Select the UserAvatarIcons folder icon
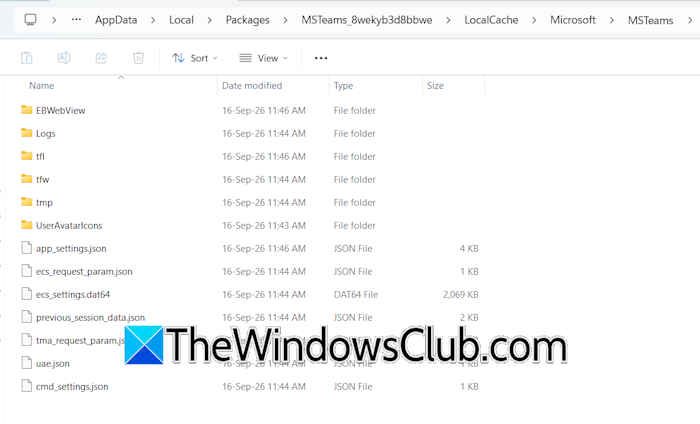Viewport: 700px width, 424px height. [27, 225]
